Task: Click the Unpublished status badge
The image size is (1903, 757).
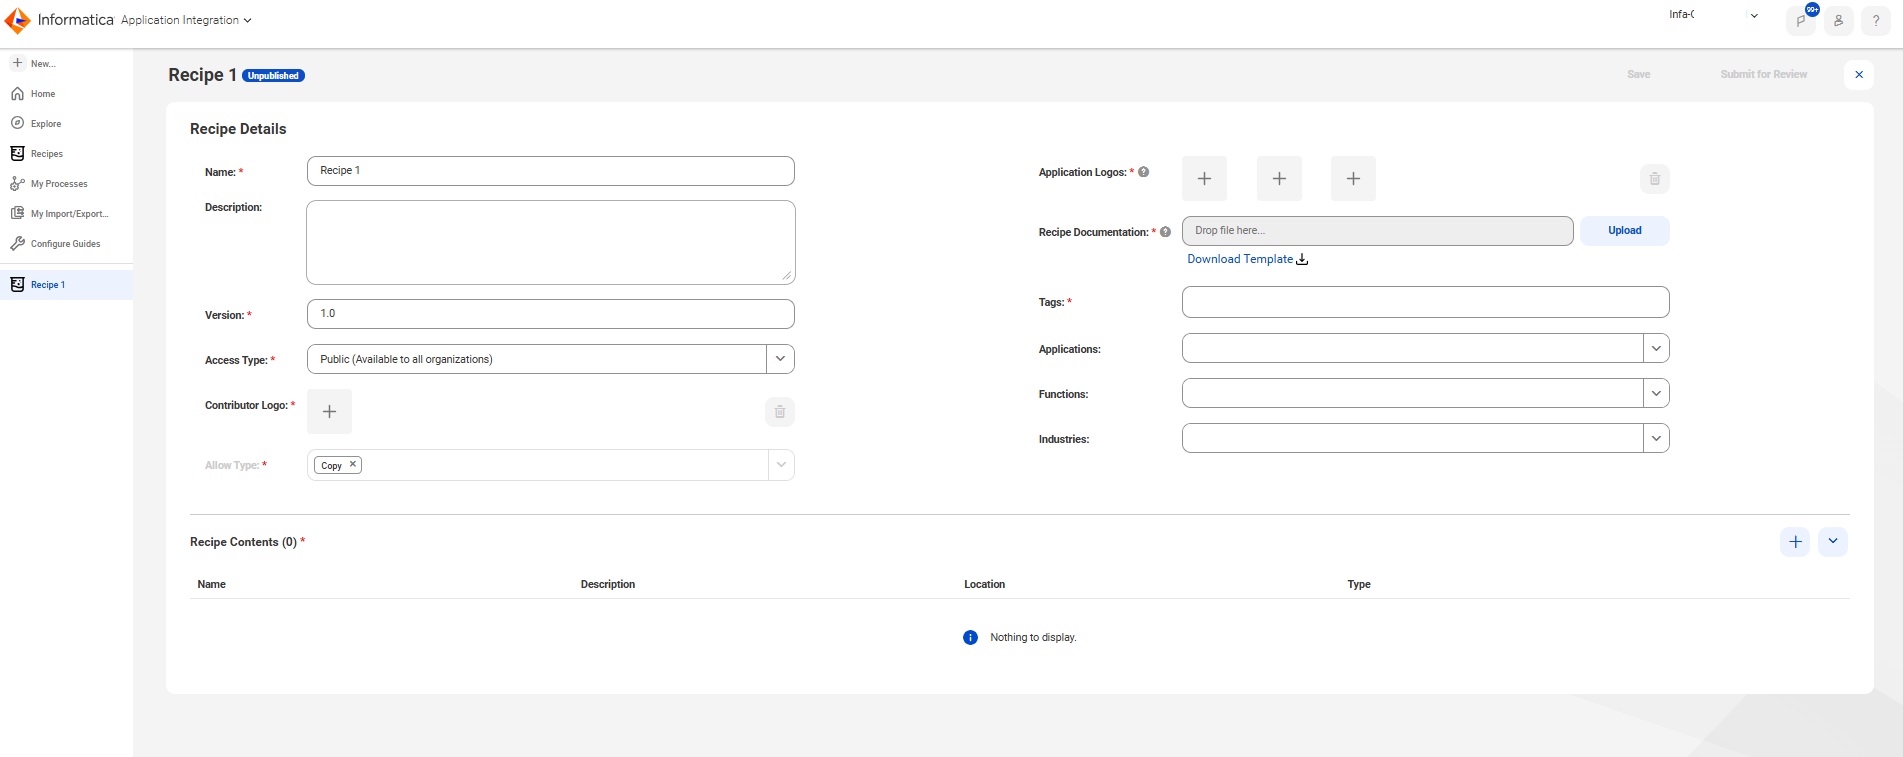Action: point(273,76)
